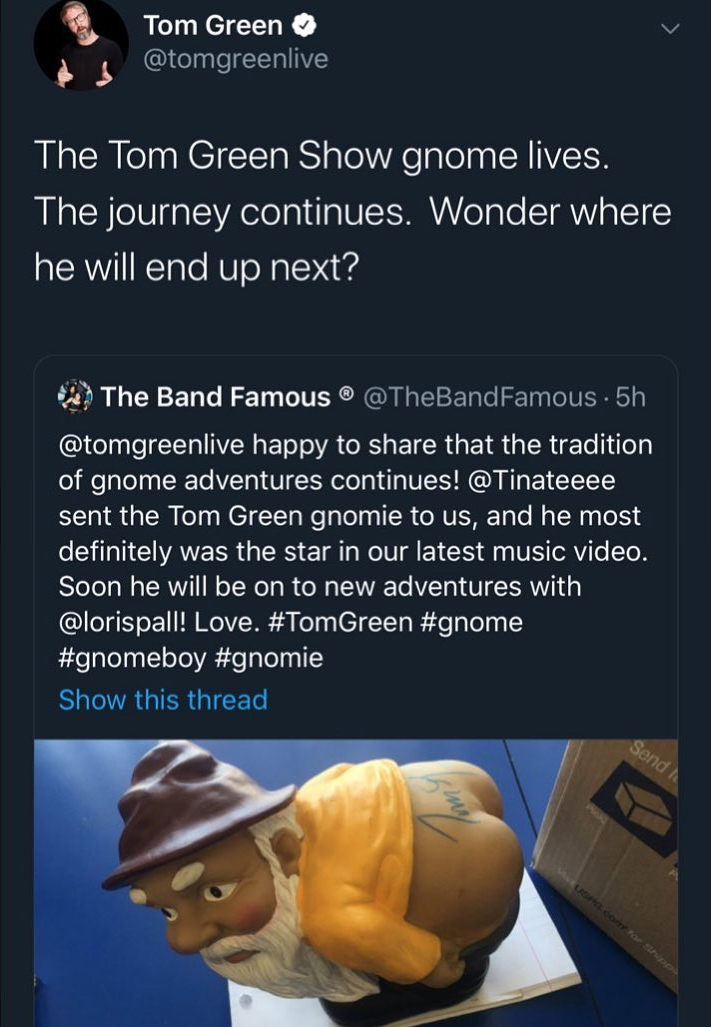
Task: Open Tom Green's profile picture
Action: coord(81,44)
